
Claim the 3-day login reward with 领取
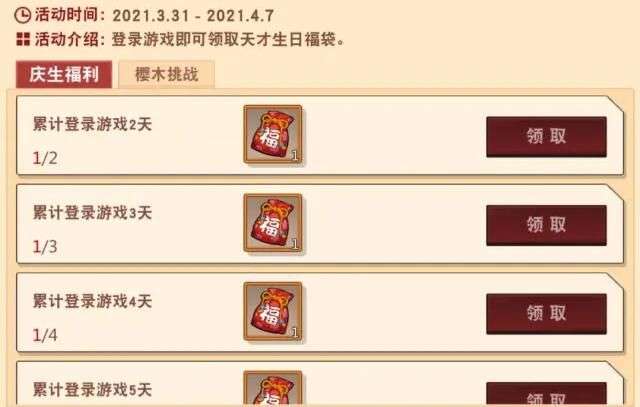click(546, 225)
